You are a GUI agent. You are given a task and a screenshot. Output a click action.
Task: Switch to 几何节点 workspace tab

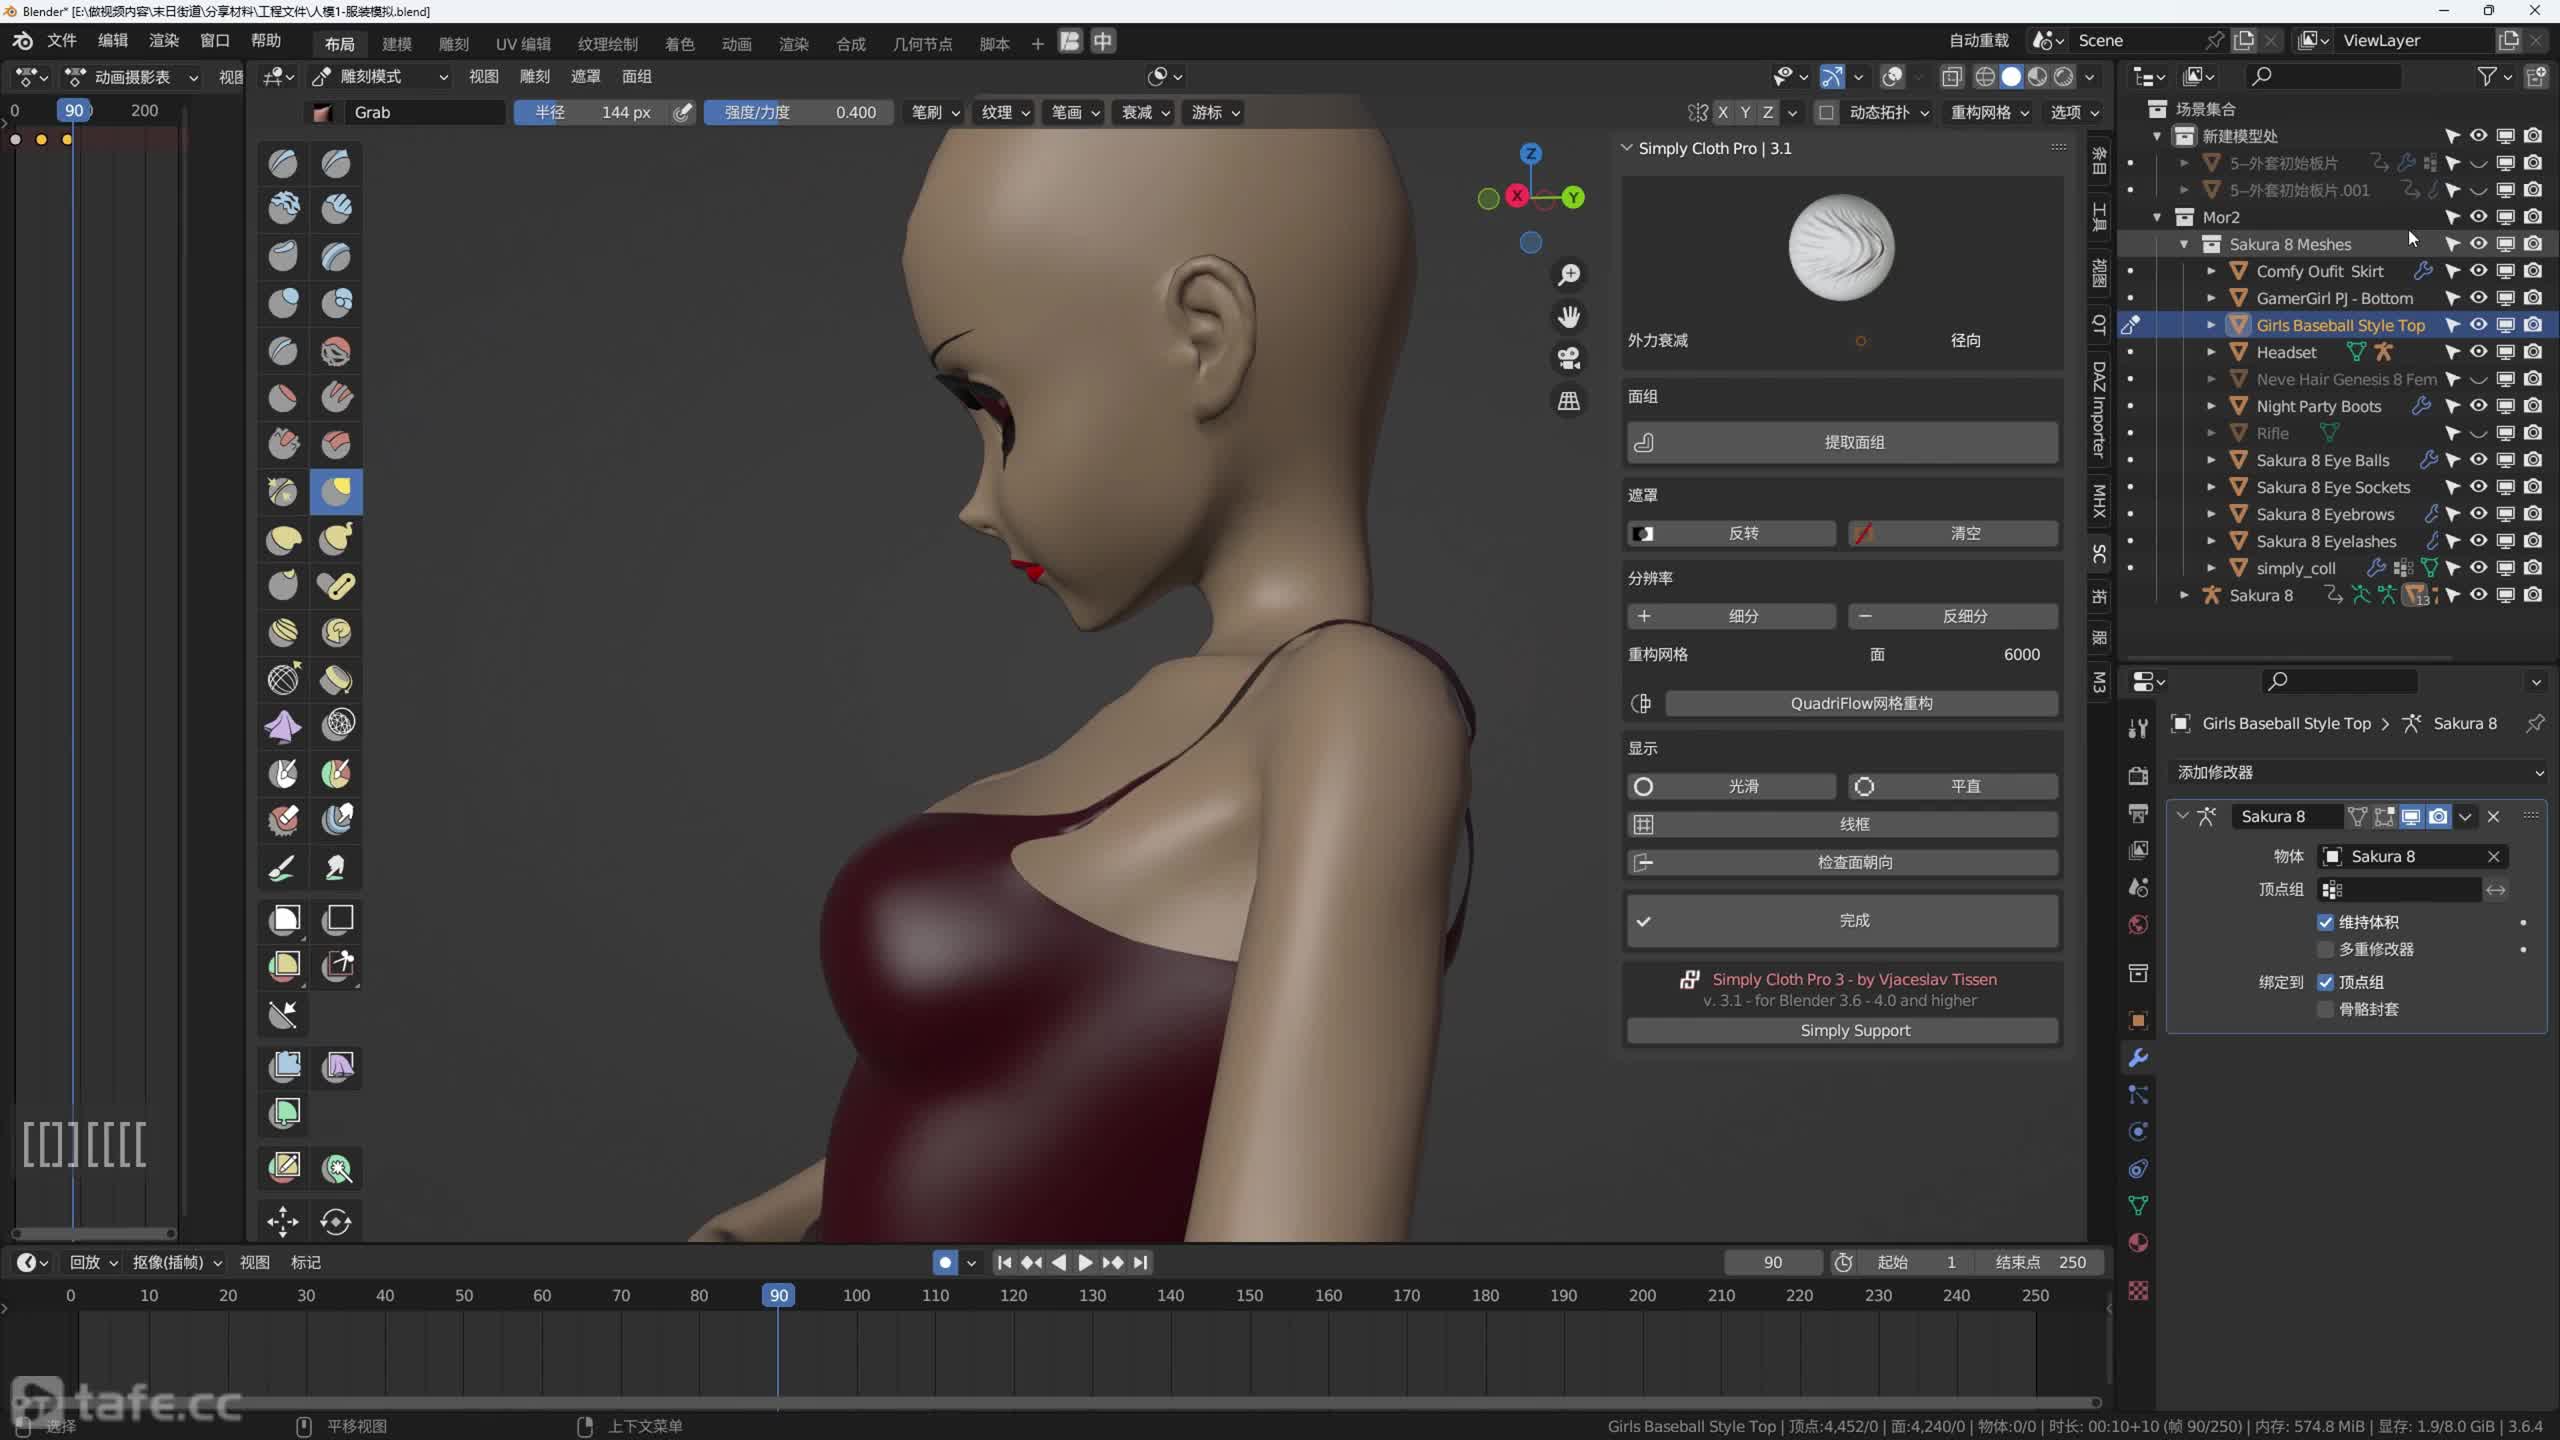click(922, 43)
